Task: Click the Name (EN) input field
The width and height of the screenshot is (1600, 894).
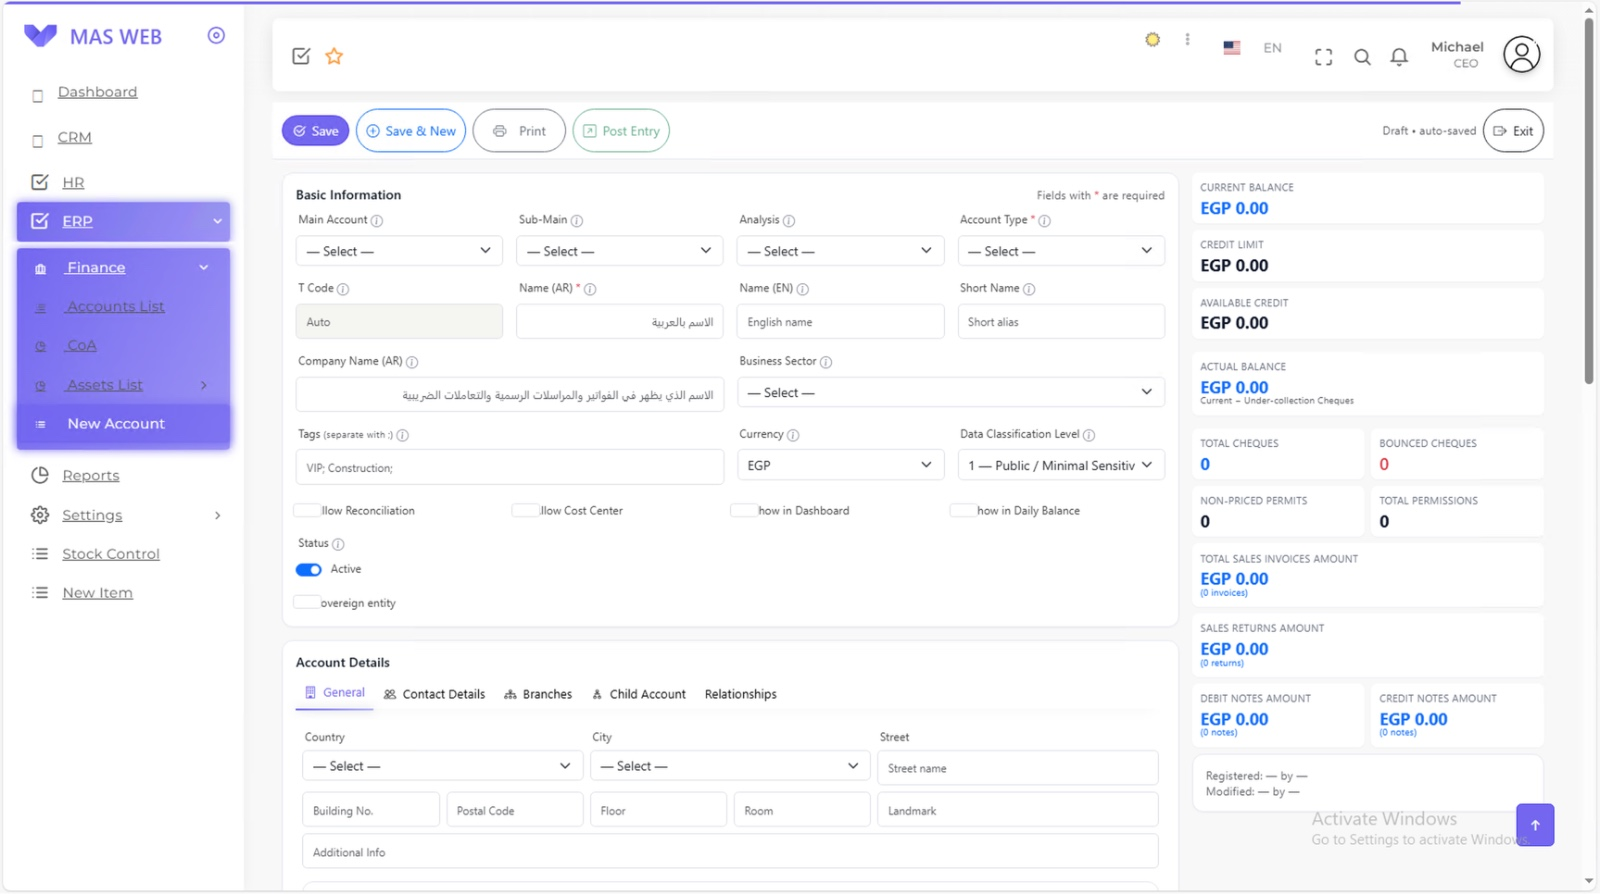Action: pyautogui.click(x=840, y=322)
